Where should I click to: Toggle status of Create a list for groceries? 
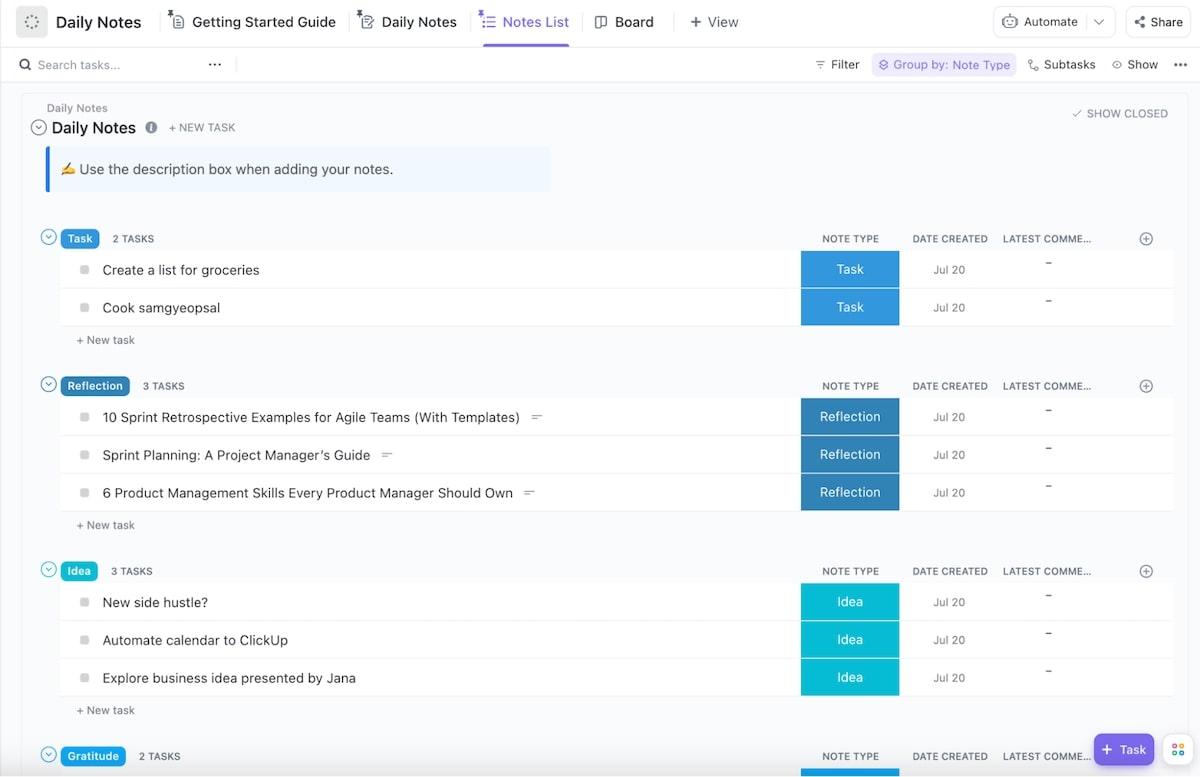pyautogui.click(x=85, y=270)
